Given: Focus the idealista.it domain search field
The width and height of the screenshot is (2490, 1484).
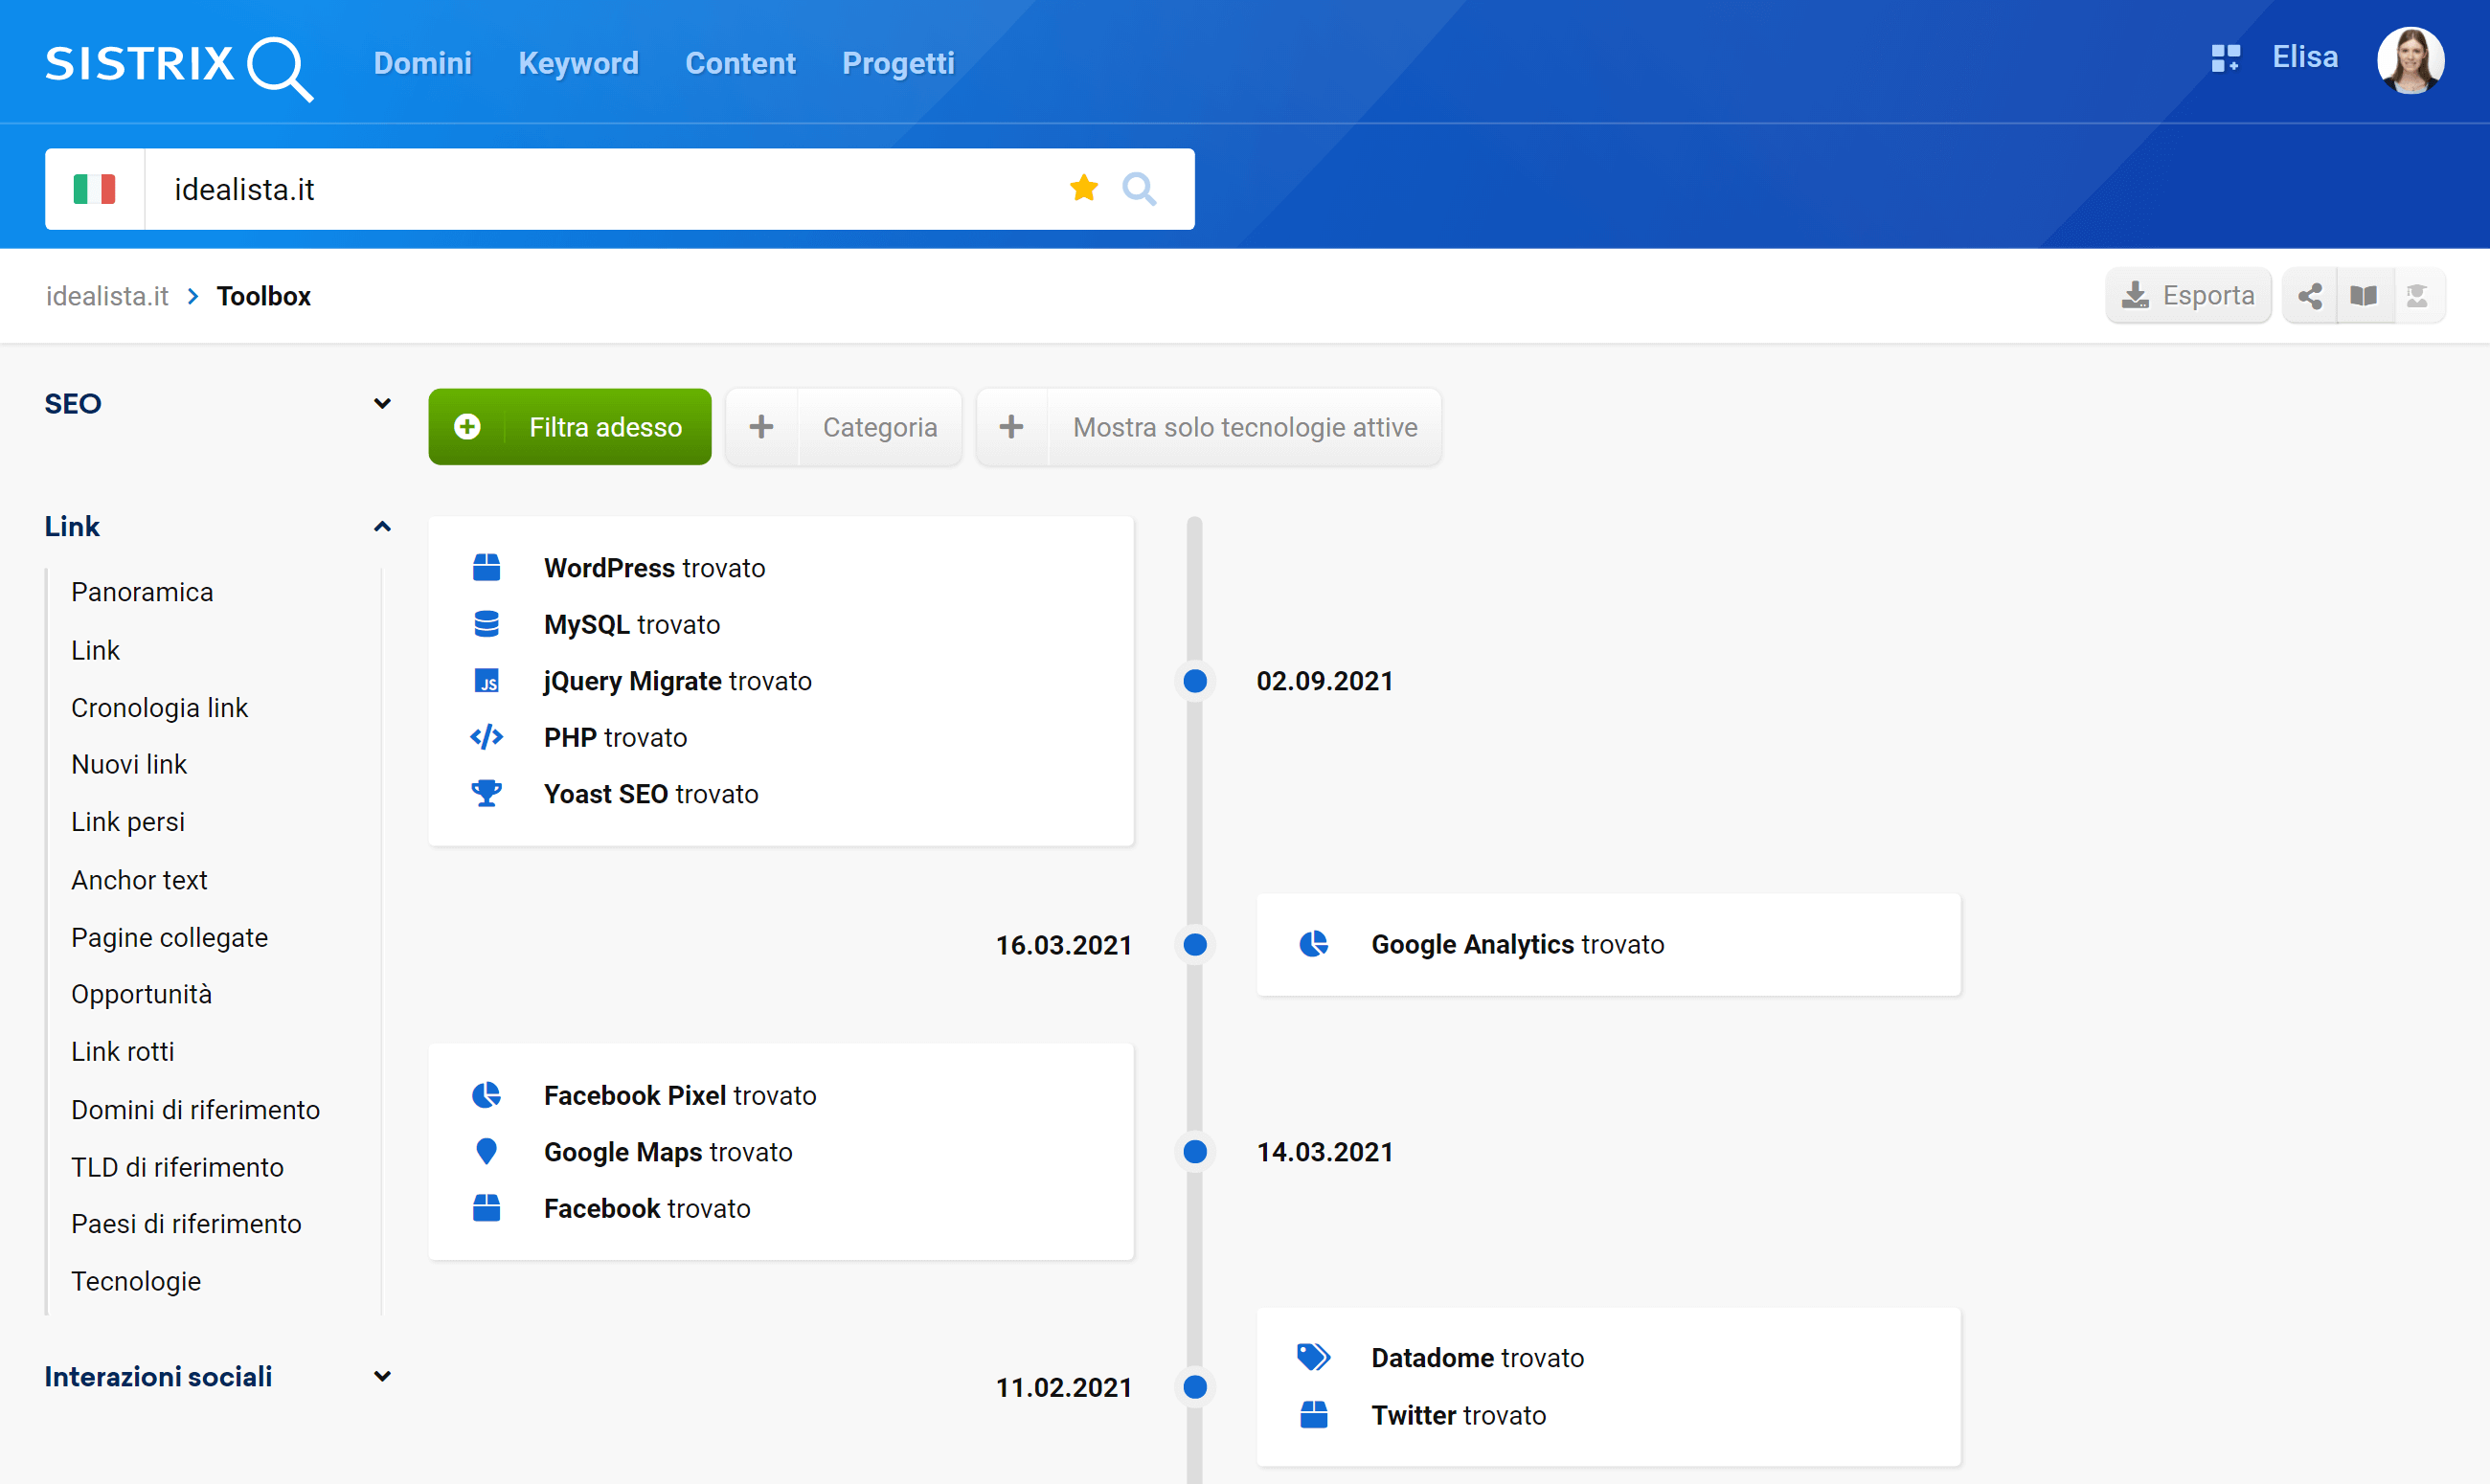Looking at the screenshot, I should tap(600, 189).
